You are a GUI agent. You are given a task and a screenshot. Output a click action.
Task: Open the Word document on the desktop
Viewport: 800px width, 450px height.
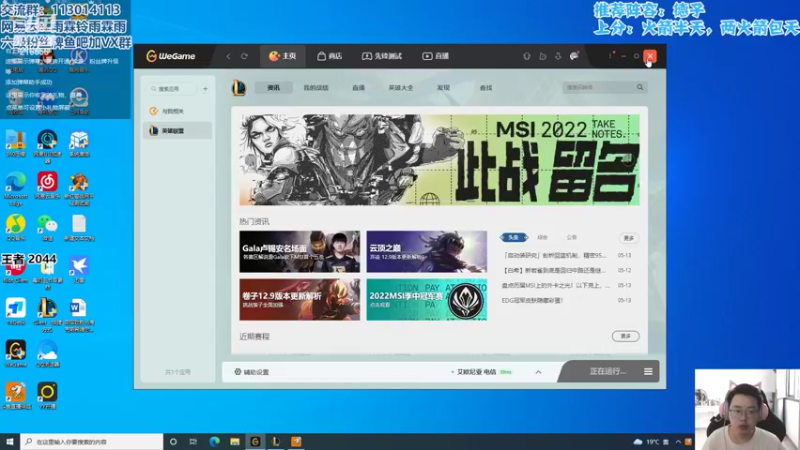click(79, 314)
